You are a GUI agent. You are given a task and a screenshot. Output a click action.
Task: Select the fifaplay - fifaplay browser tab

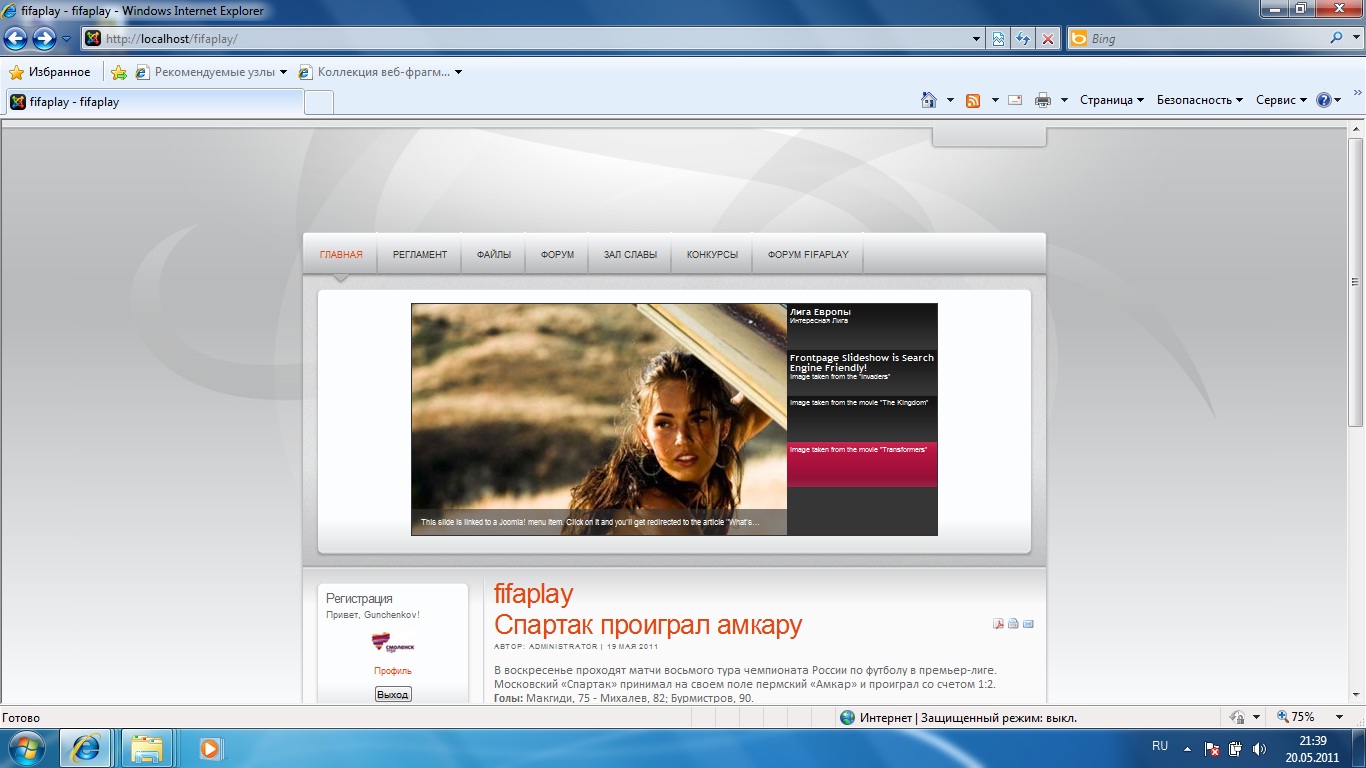155,102
